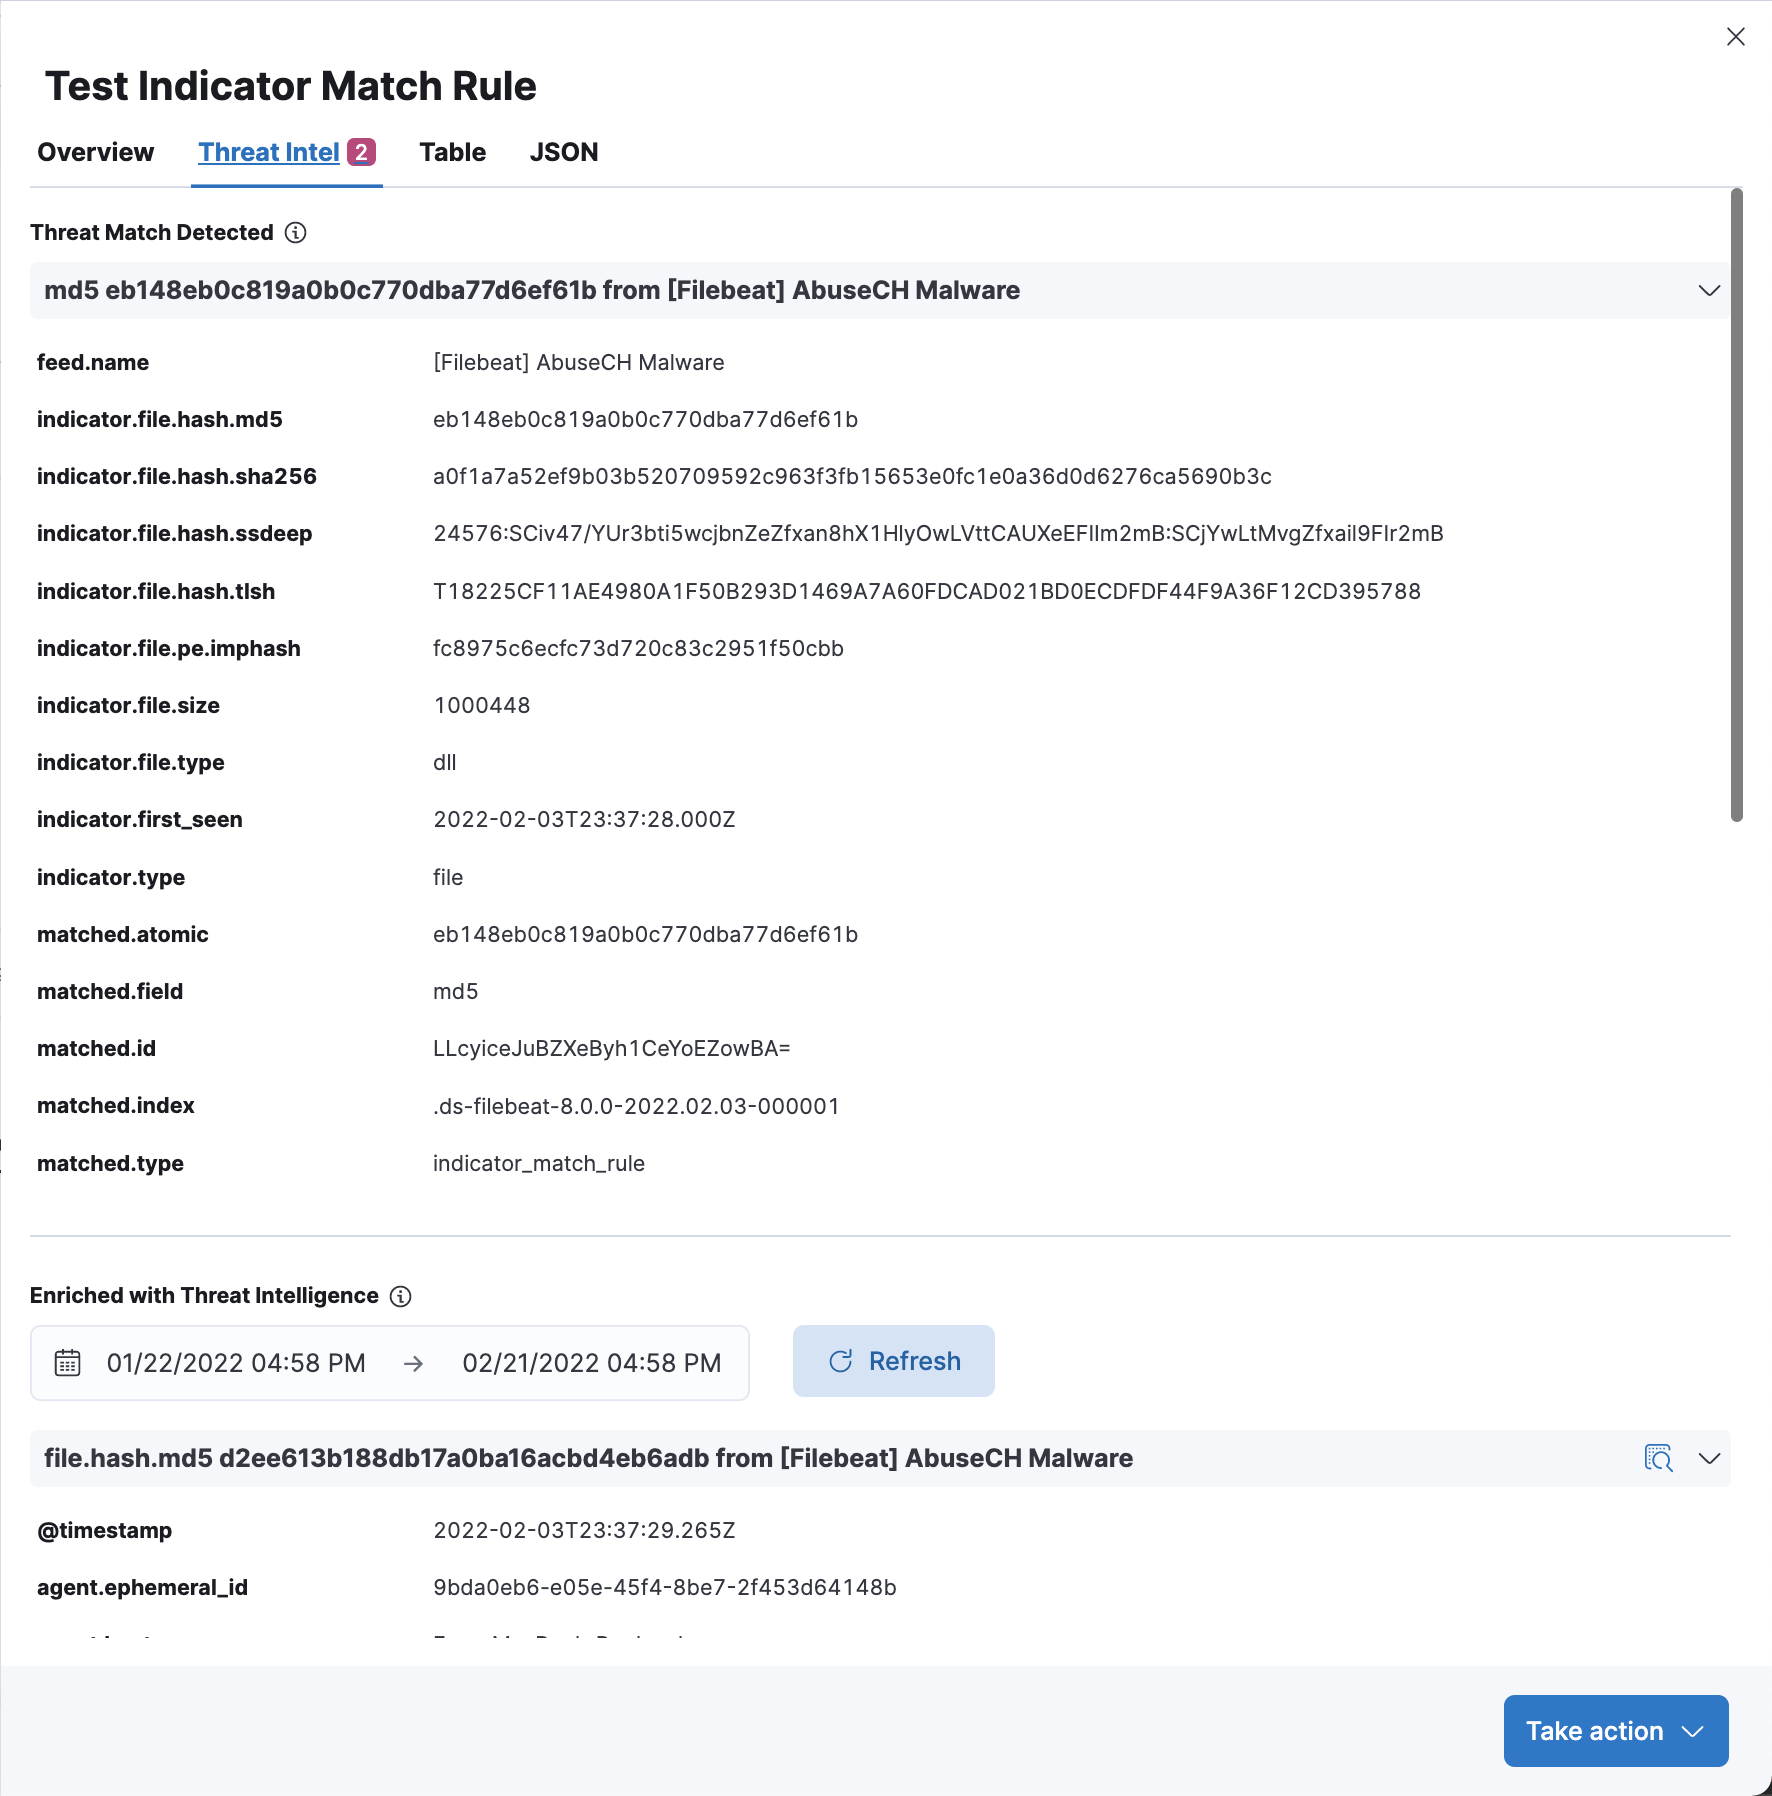Viewport: 1772px width, 1796px height.
Task: Click the Refresh button
Action: point(893,1361)
